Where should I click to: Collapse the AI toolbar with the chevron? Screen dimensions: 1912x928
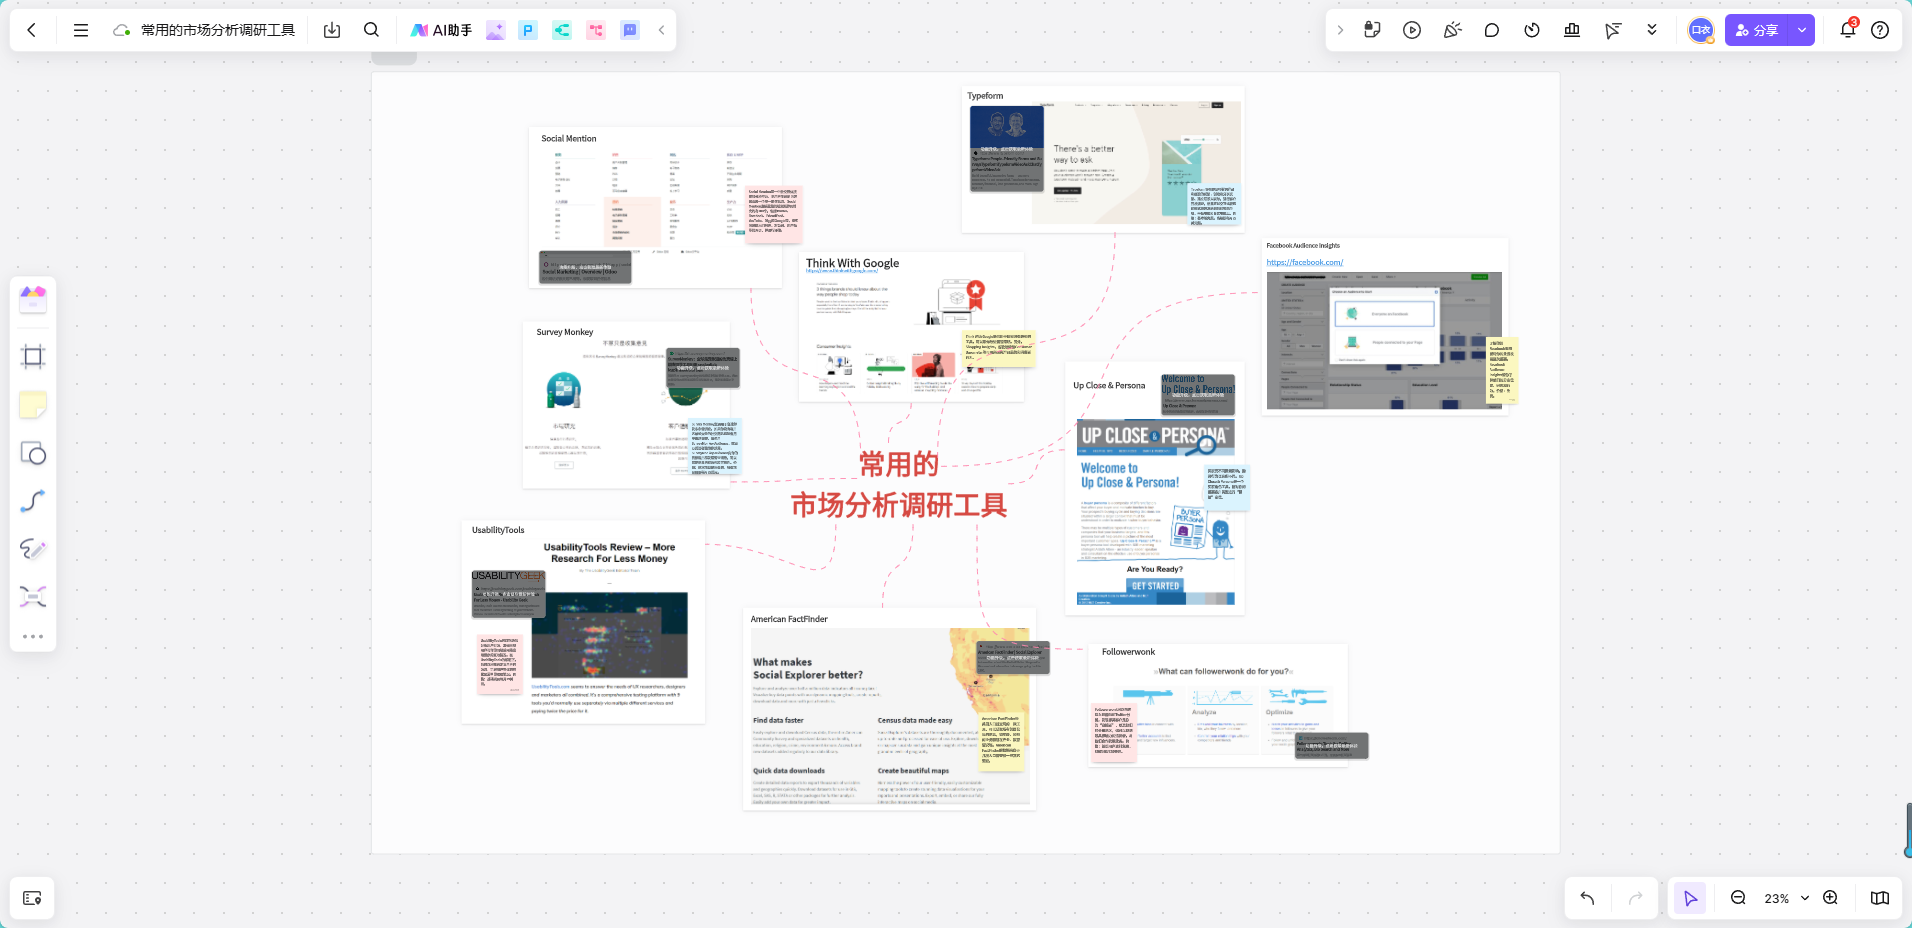click(661, 30)
